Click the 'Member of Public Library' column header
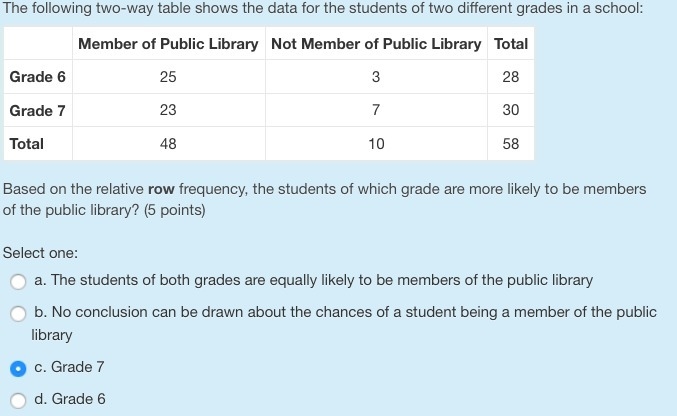The image size is (677, 416). click(168, 44)
